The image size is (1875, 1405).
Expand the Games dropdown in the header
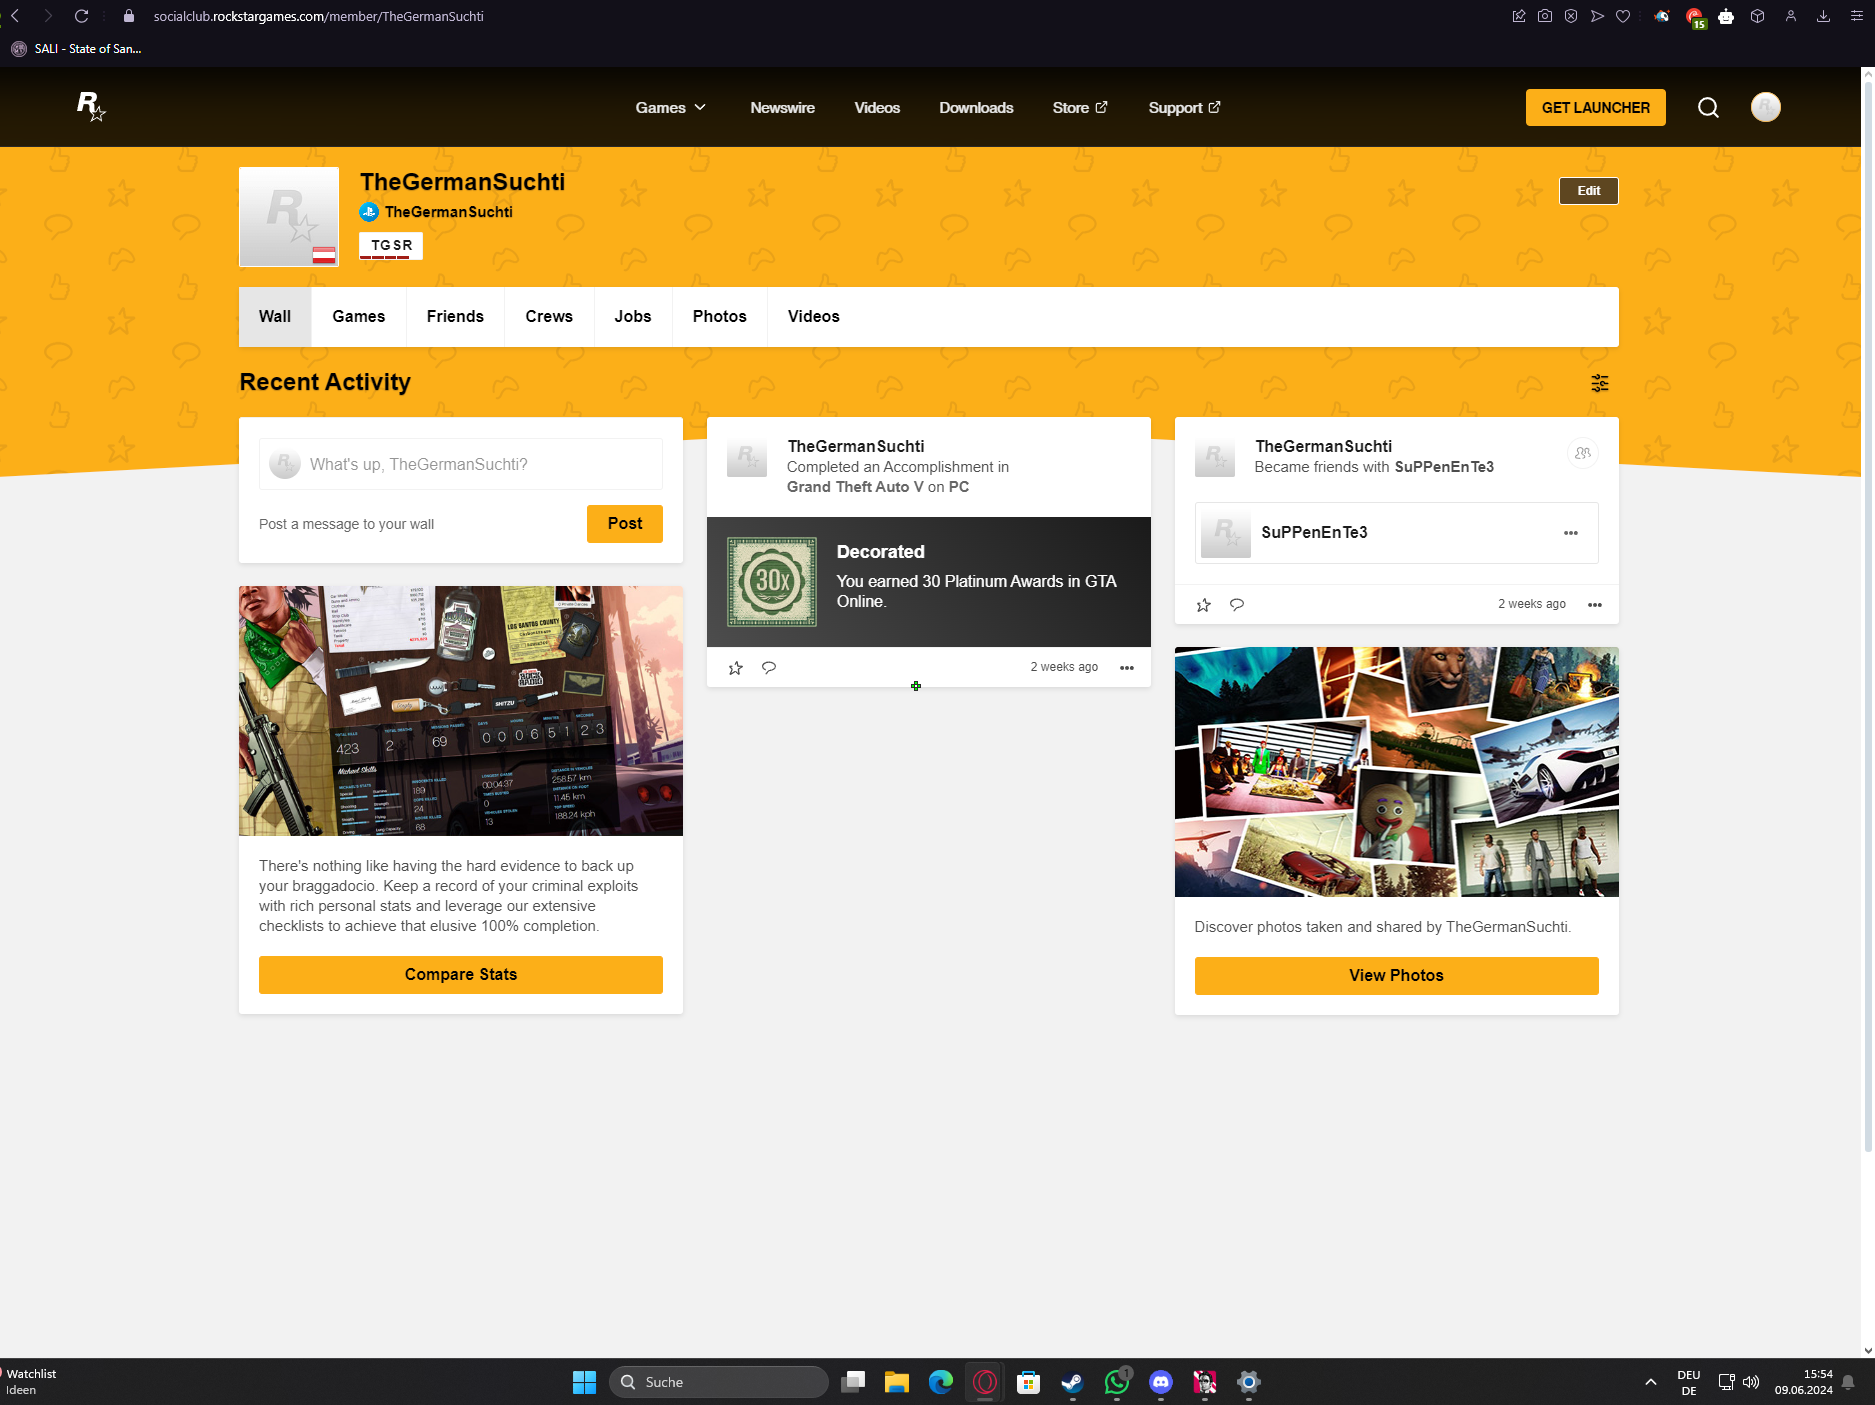[x=670, y=107]
